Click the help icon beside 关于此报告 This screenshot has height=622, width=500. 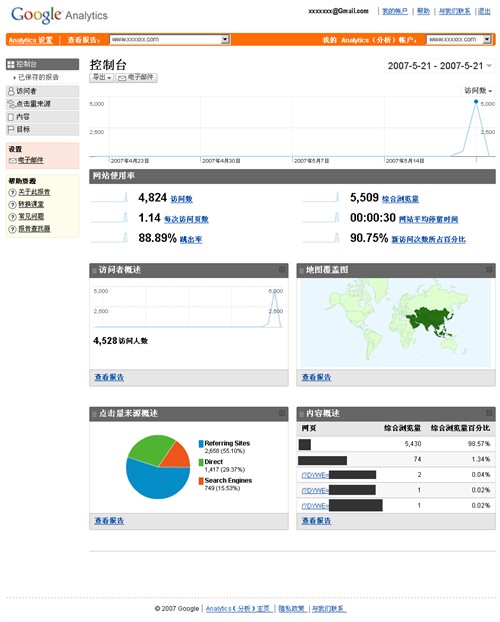12,192
